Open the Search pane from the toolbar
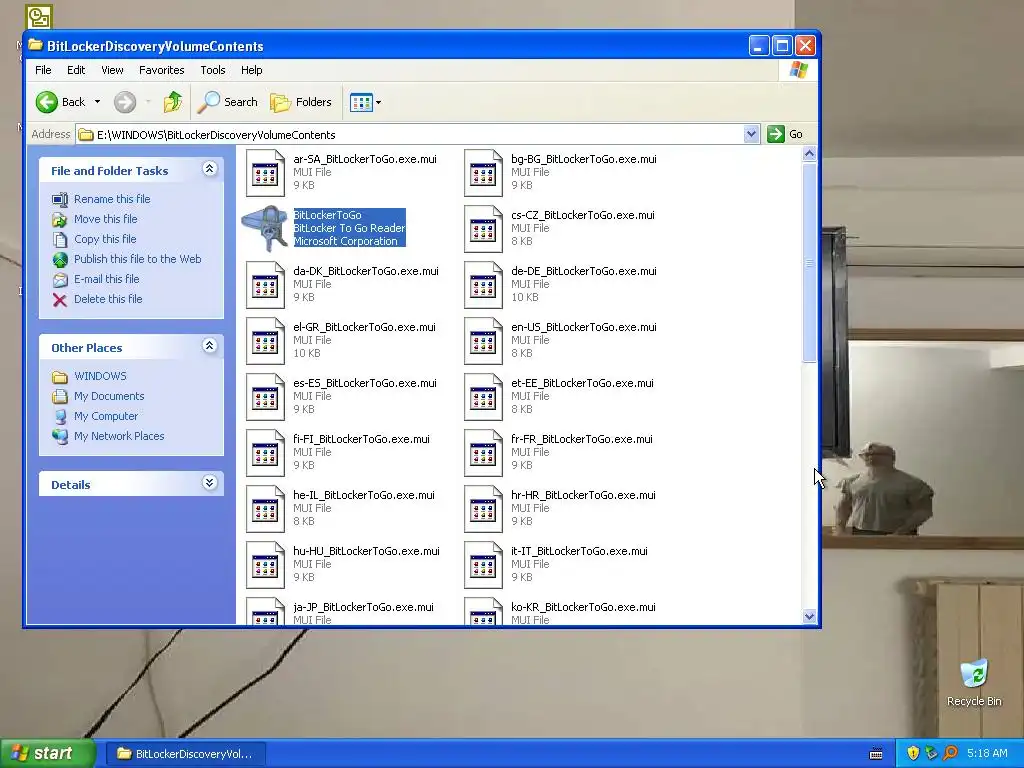This screenshot has width=1024, height=768. (x=228, y=102)
